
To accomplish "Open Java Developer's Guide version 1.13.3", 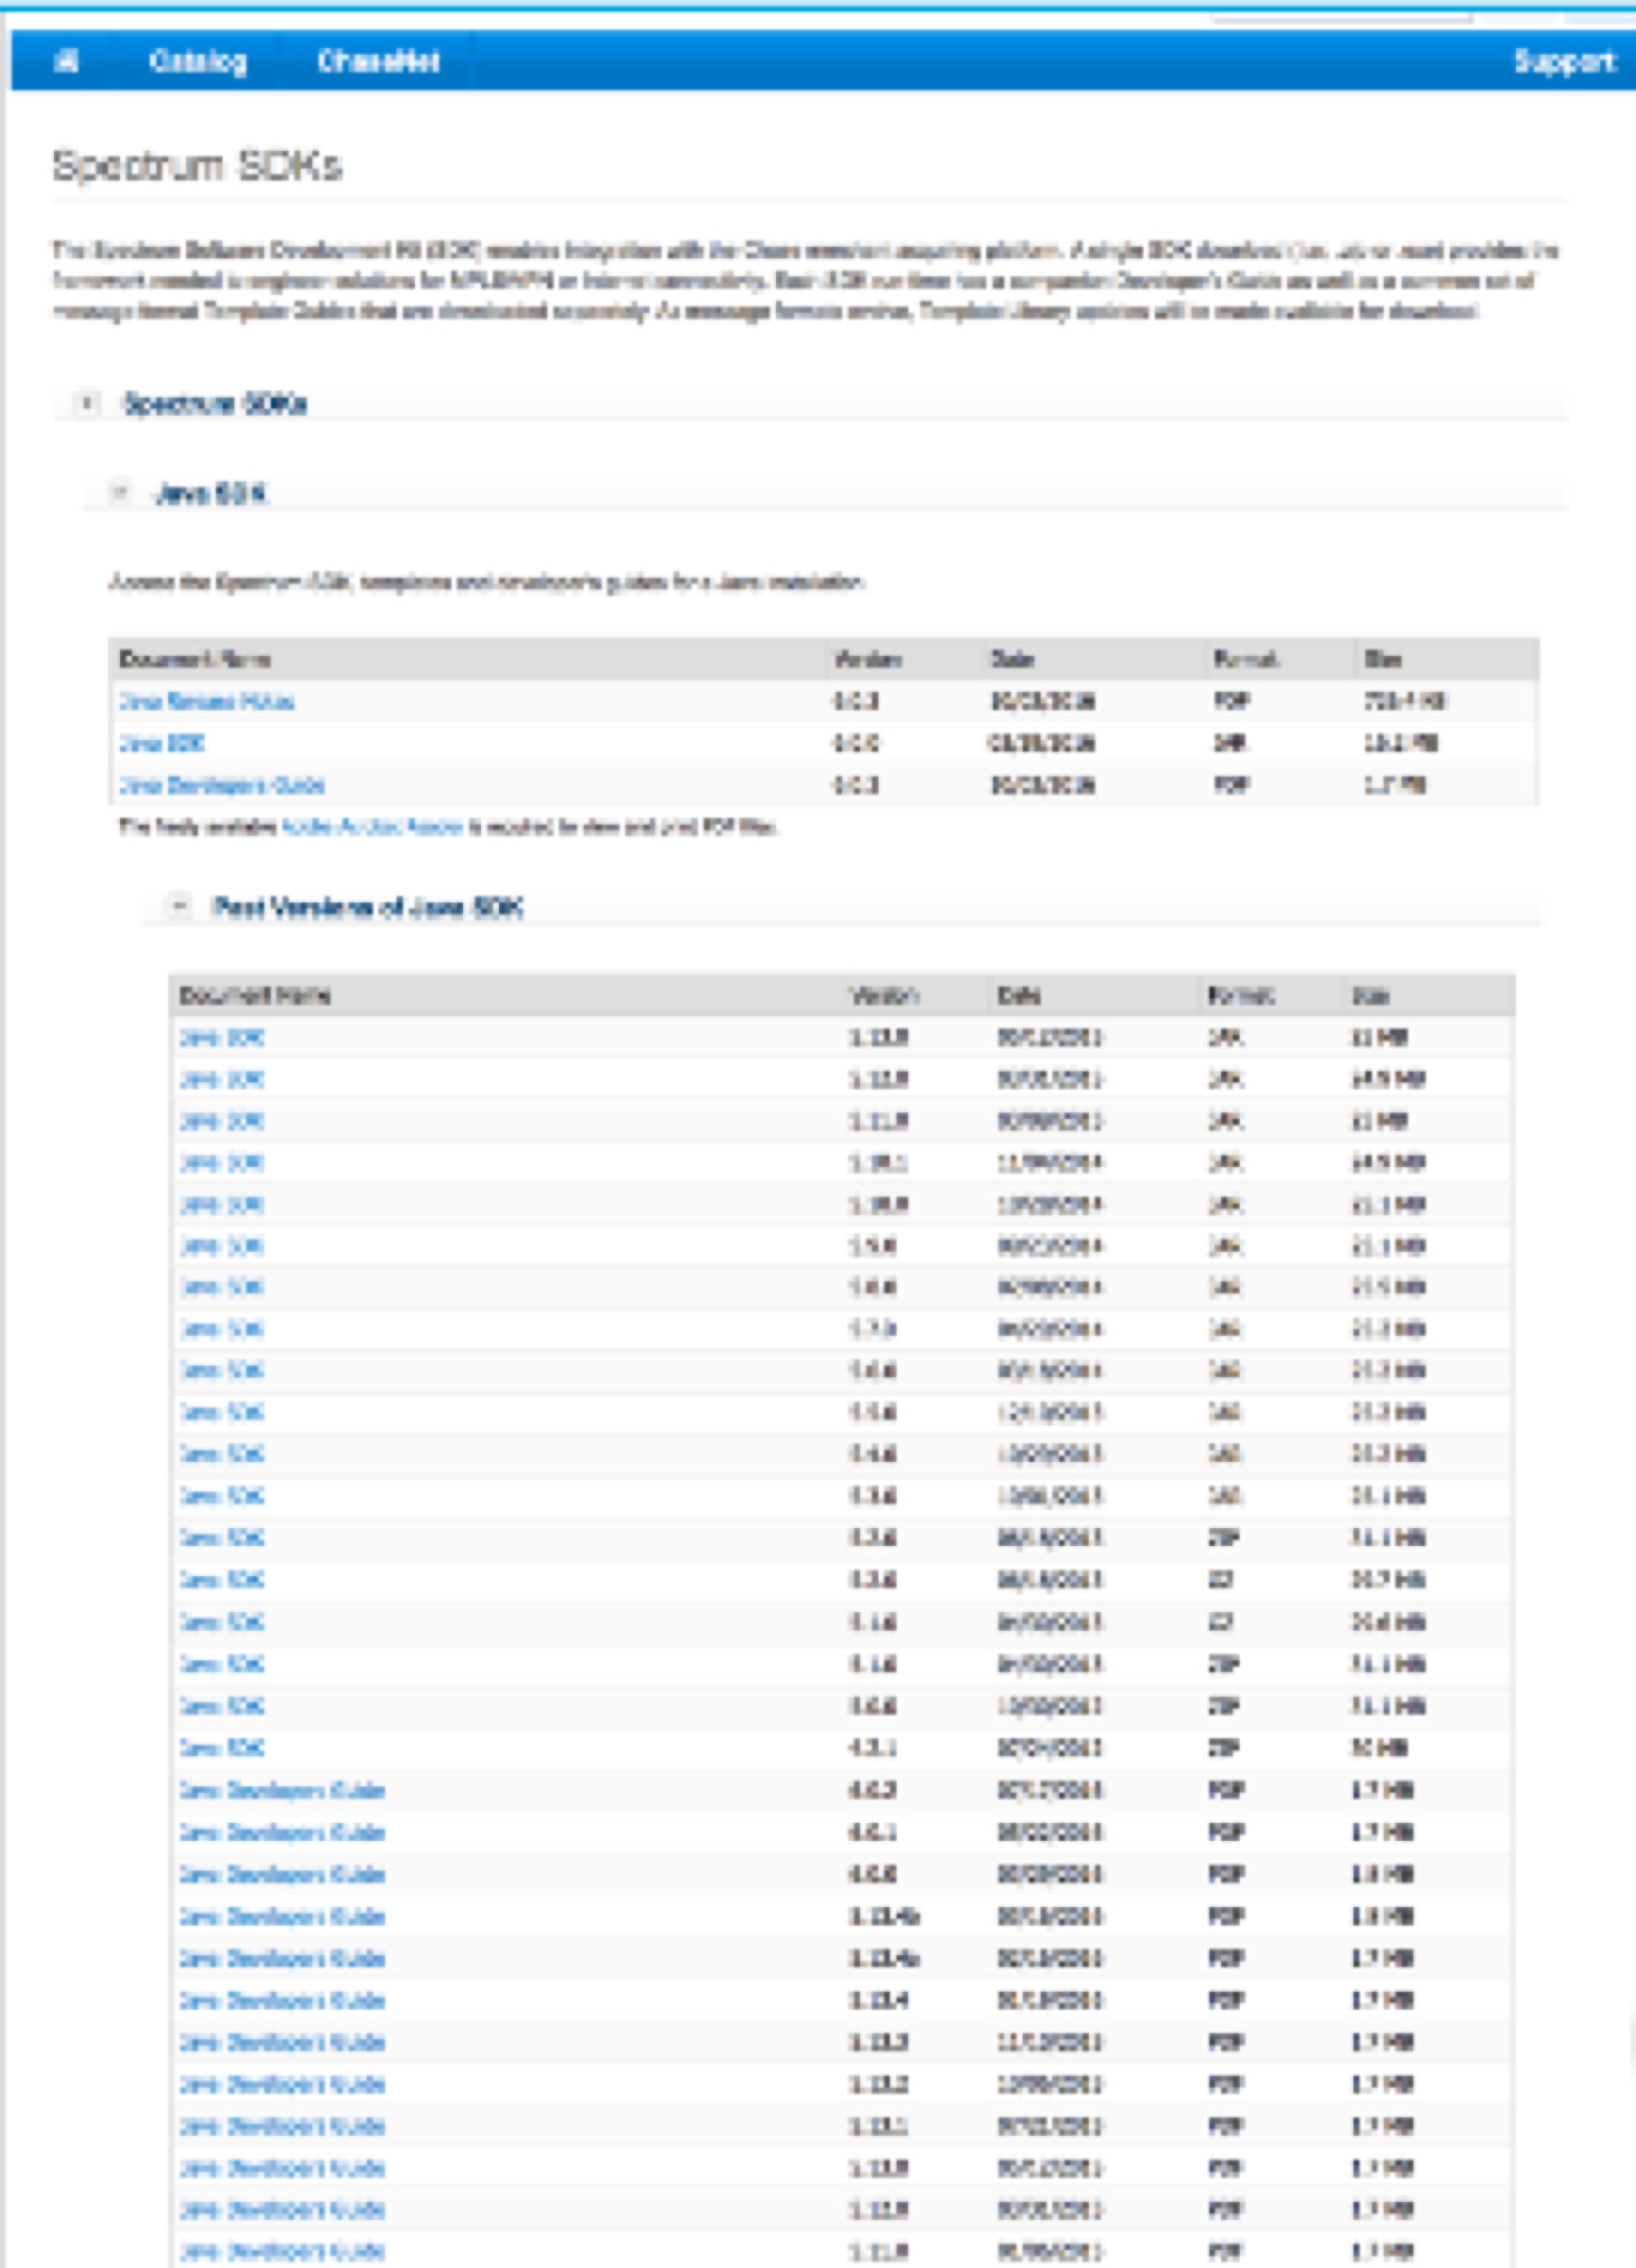I will [x=282, y=2041].
